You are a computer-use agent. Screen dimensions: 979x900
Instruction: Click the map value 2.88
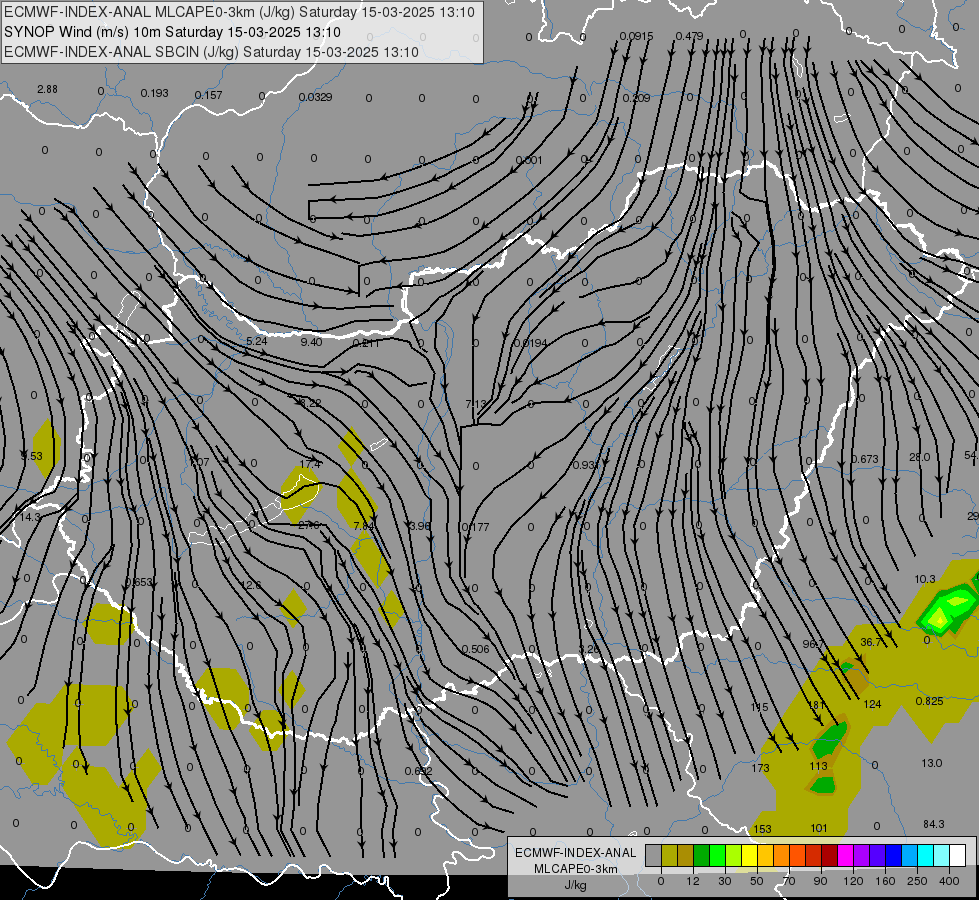(47, 89)
